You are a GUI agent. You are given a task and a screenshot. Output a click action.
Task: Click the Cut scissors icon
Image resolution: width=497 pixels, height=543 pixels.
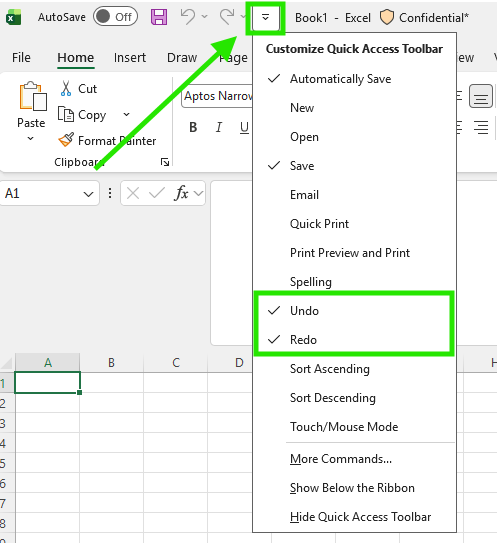click(66, 89)
